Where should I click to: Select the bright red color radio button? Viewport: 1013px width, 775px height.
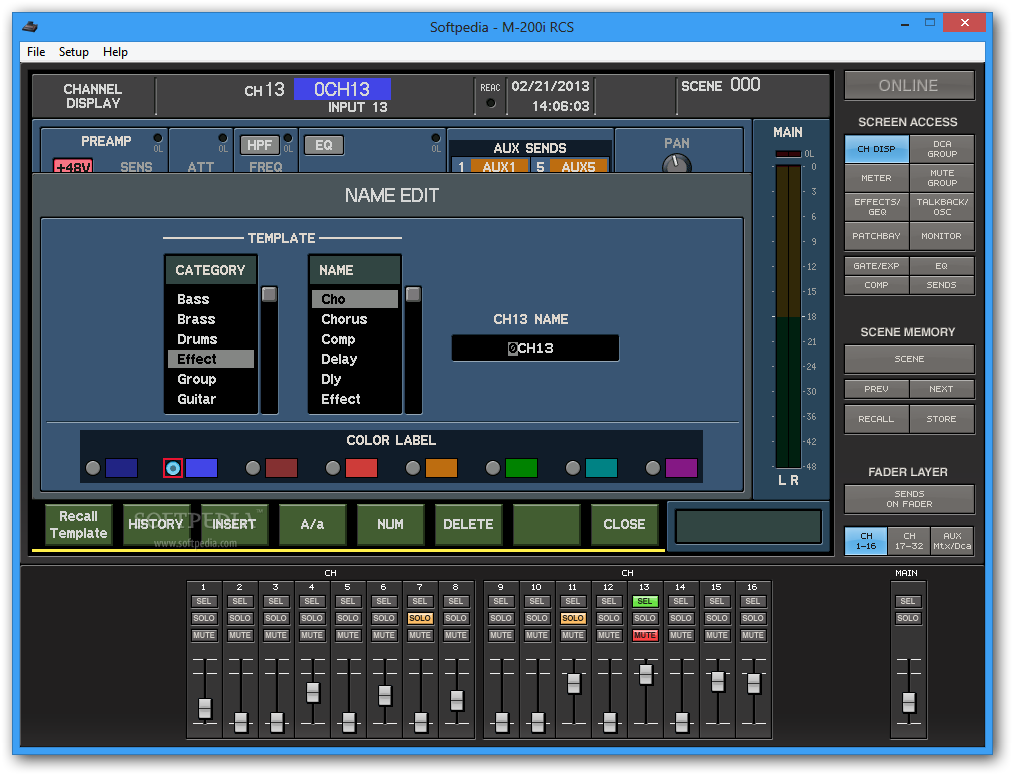(x=333, y=468)
